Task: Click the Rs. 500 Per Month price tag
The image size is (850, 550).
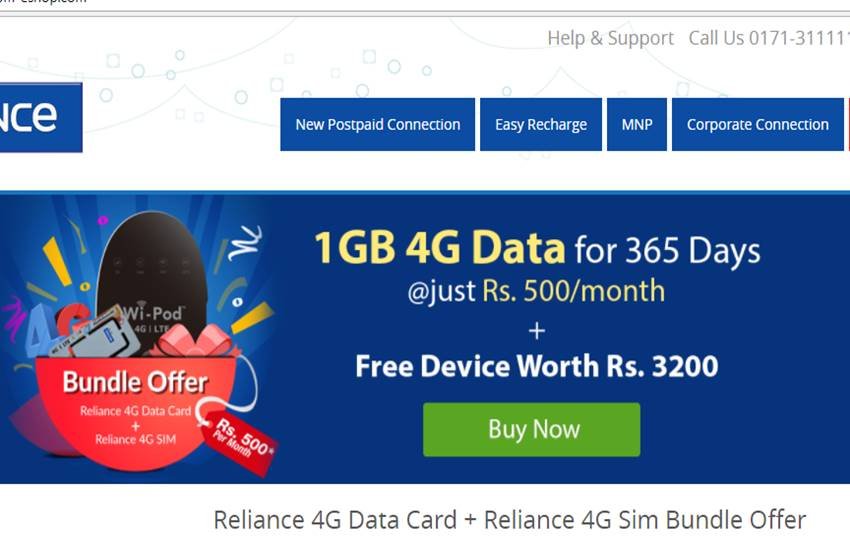Action: click(241, 443)
